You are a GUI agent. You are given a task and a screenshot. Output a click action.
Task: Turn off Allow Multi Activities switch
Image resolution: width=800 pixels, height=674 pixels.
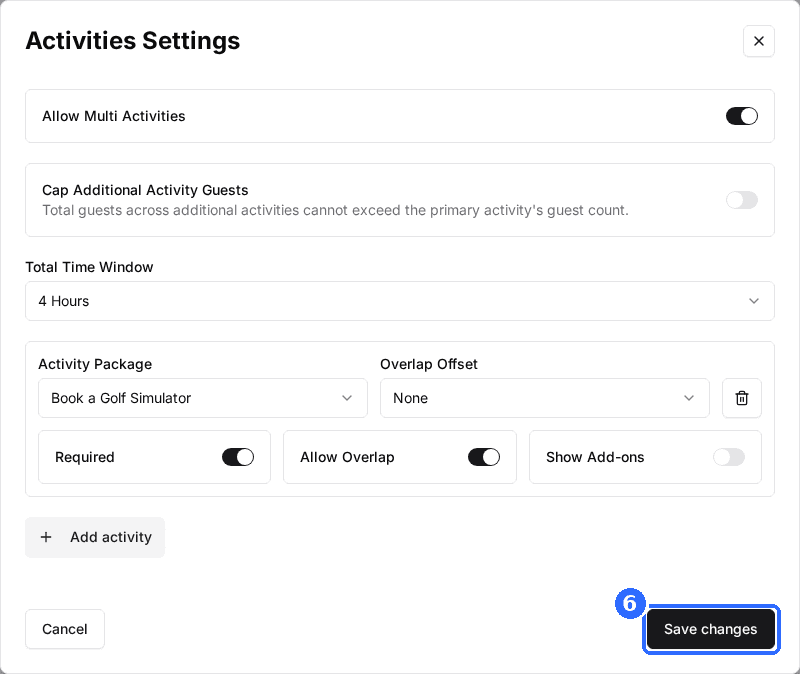coord(741,116)
